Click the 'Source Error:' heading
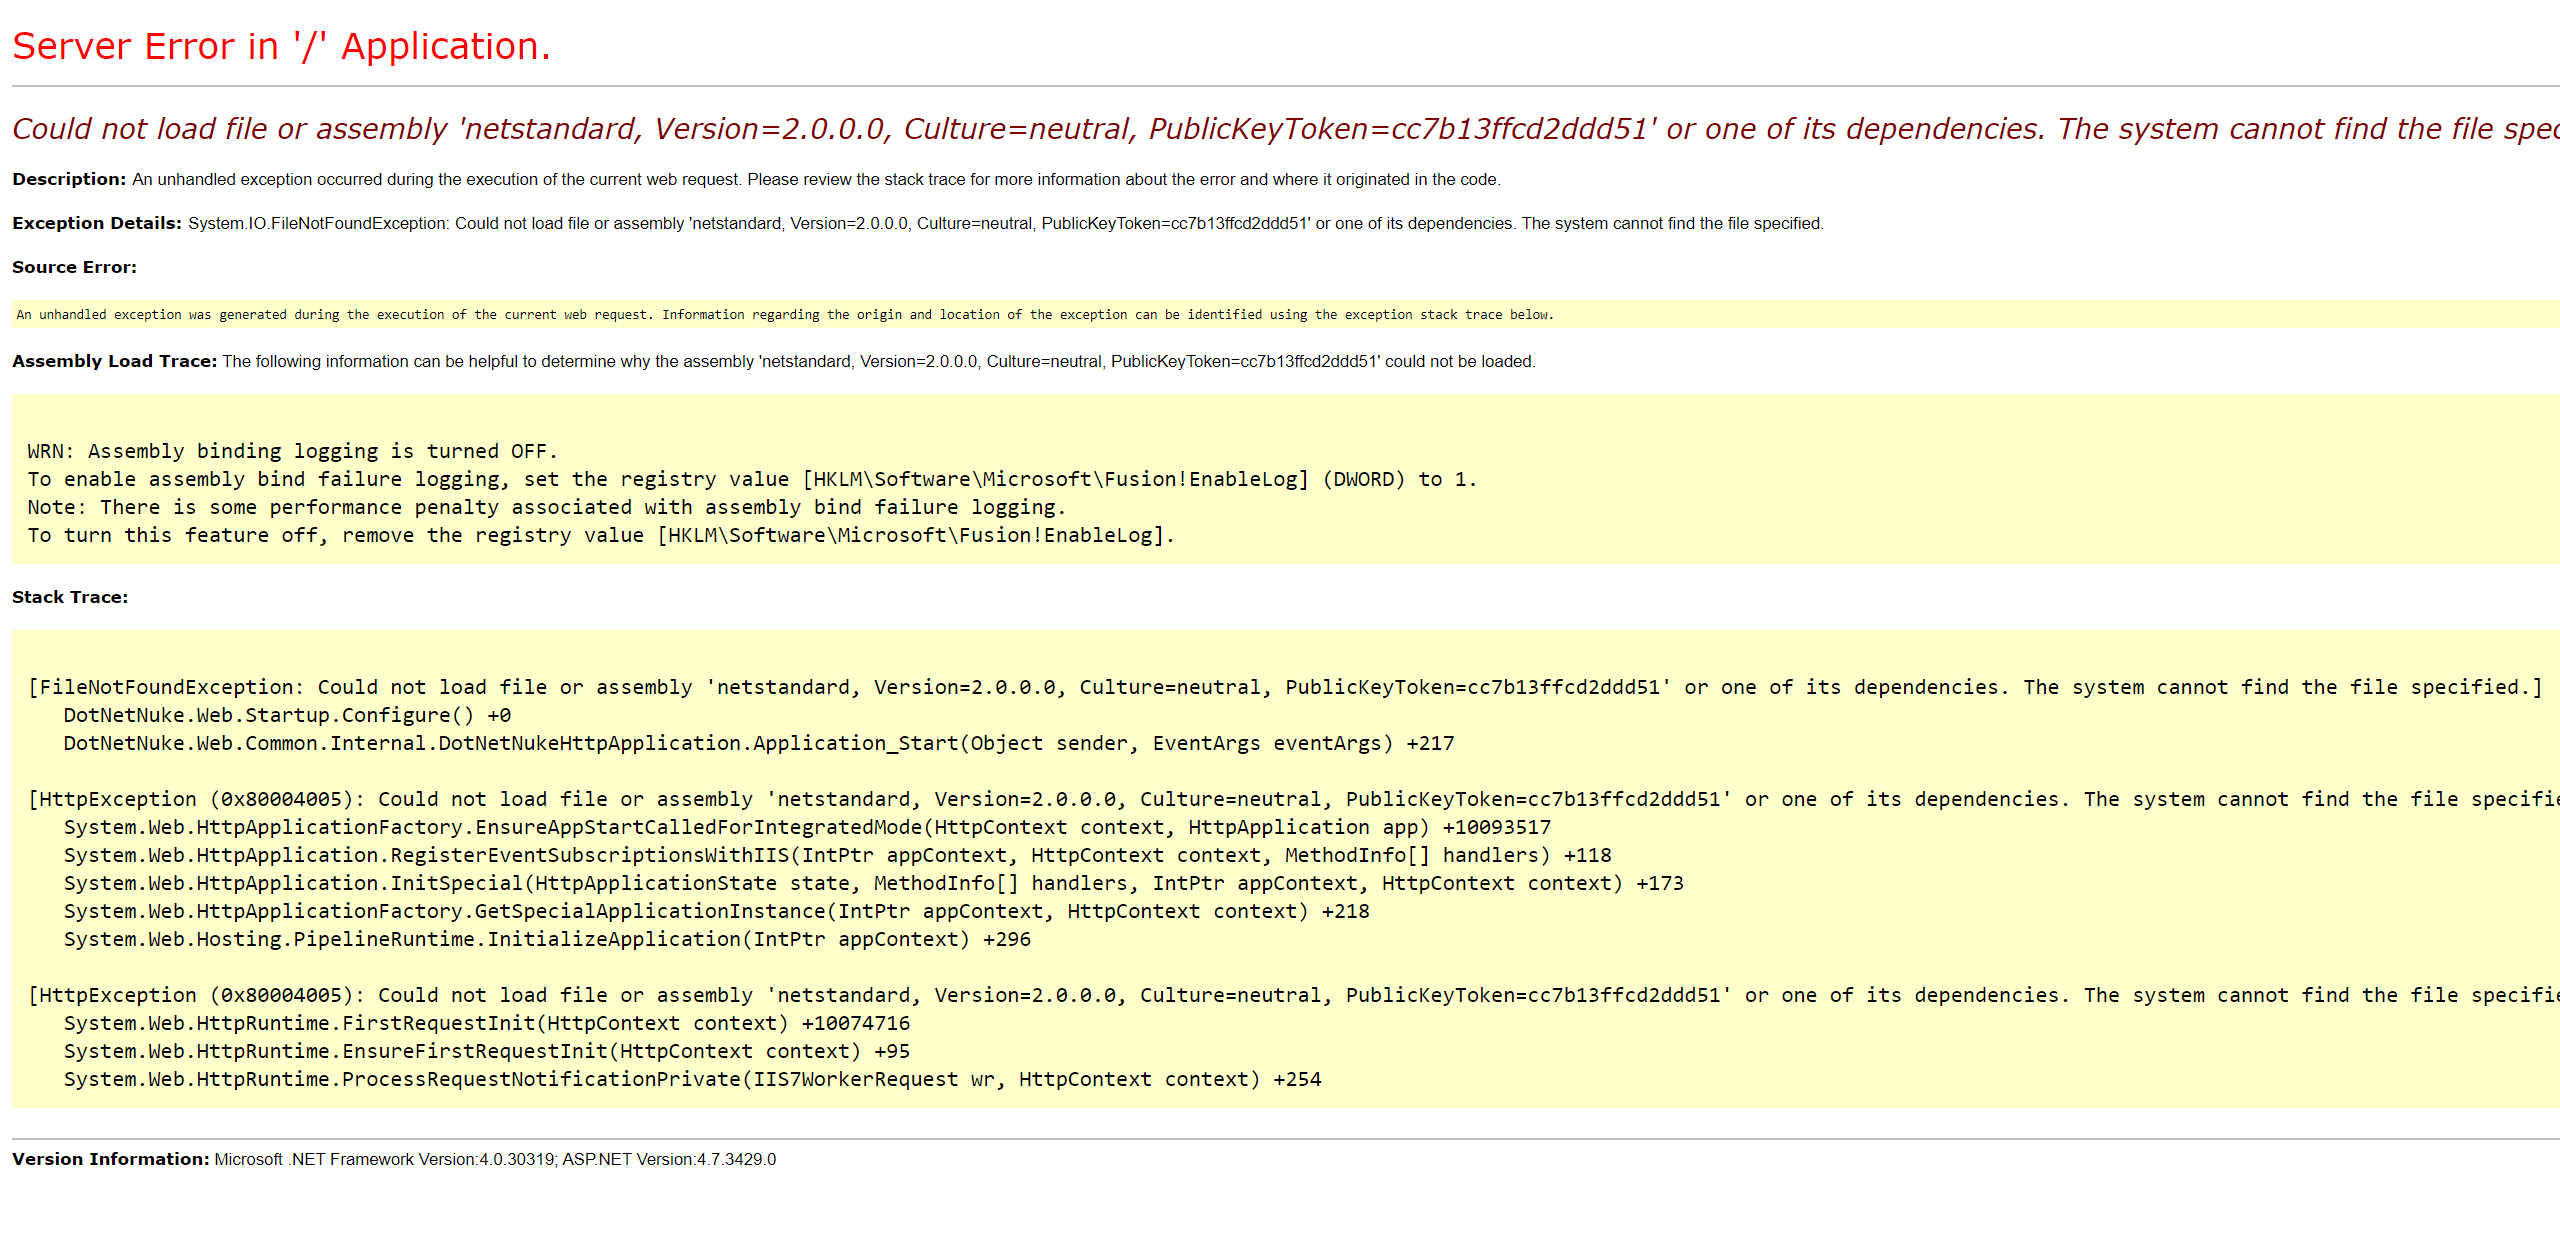The width and height of the screenshot is (2560, 1246). tap(74, 267)
